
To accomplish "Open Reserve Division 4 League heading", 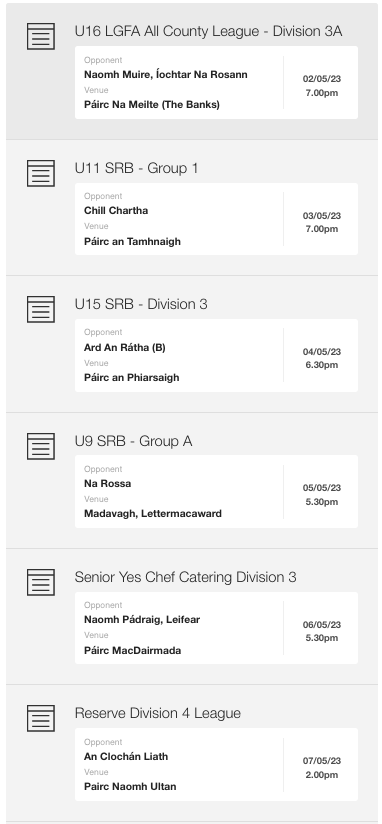I will [x=158, y=714].
